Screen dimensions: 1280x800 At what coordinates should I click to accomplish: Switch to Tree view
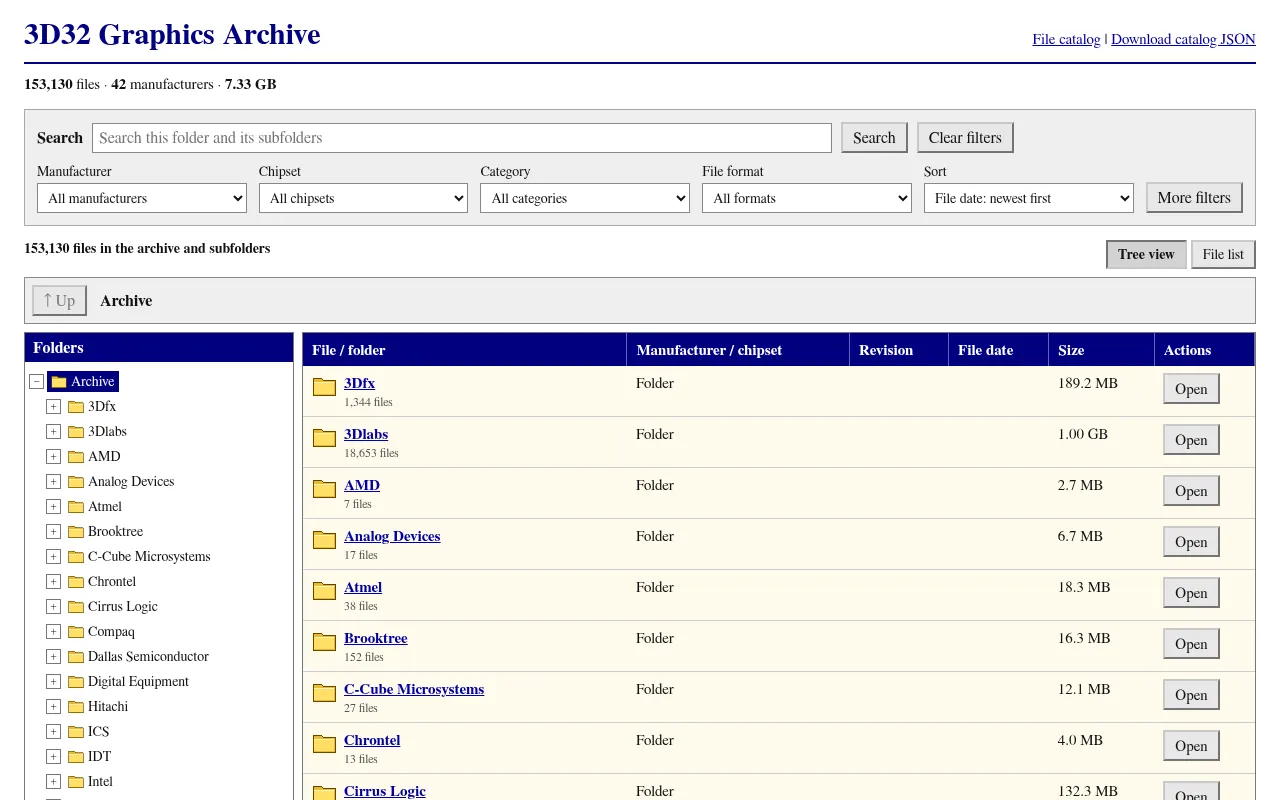pos(1146,254)
